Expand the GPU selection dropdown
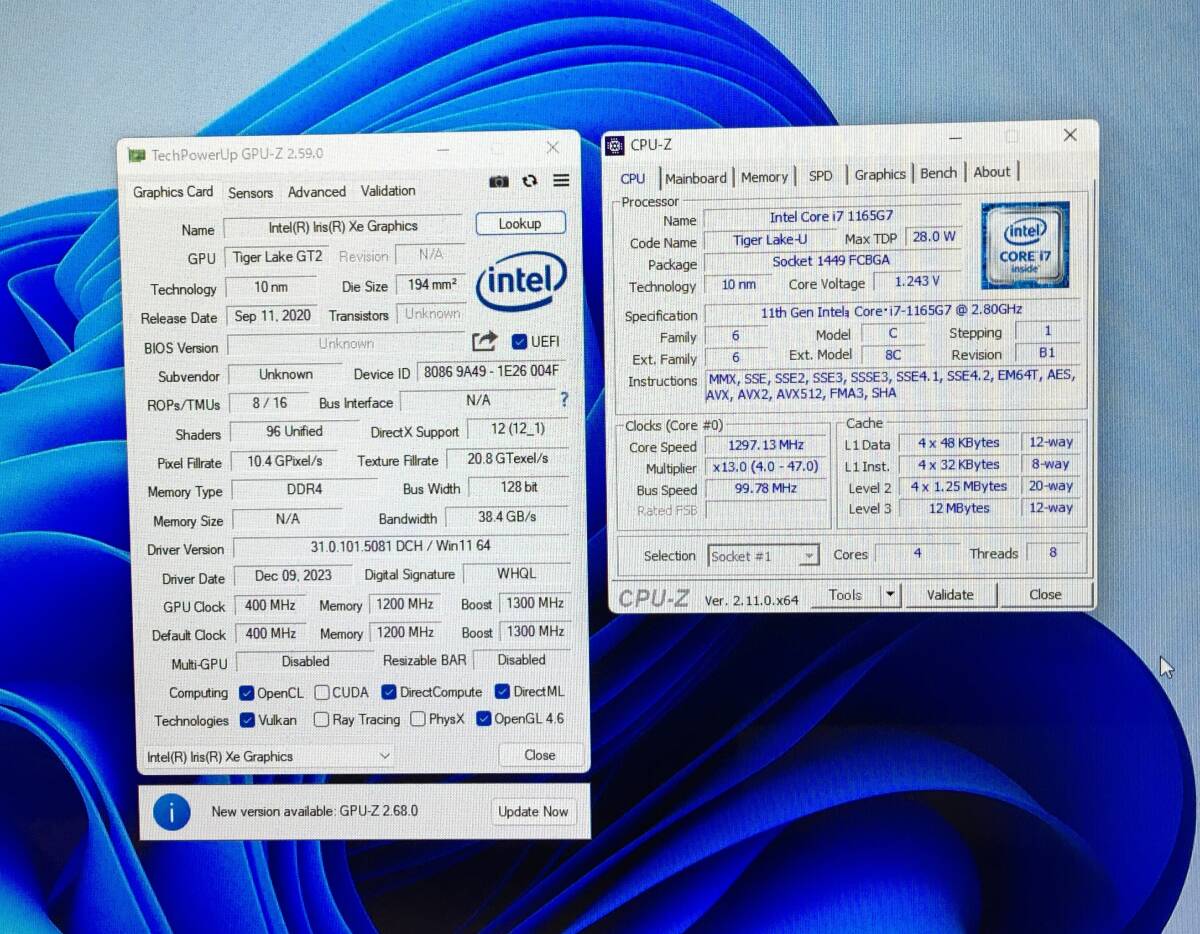This screenshot has height=934, width=1200. [x=384, y=757]
